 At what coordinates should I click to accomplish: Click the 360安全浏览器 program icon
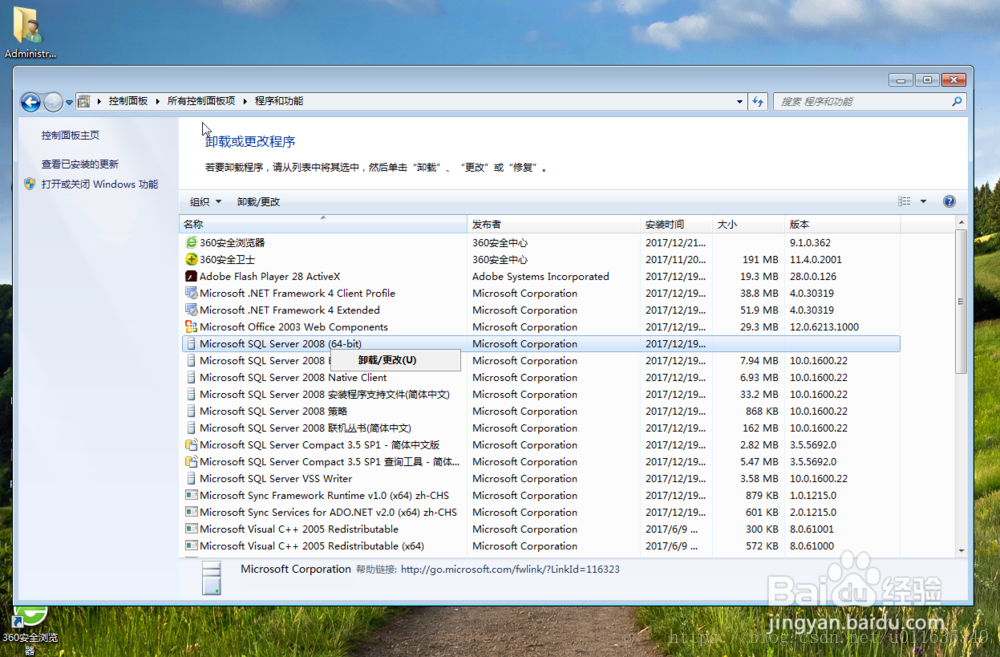pos(191,242)
